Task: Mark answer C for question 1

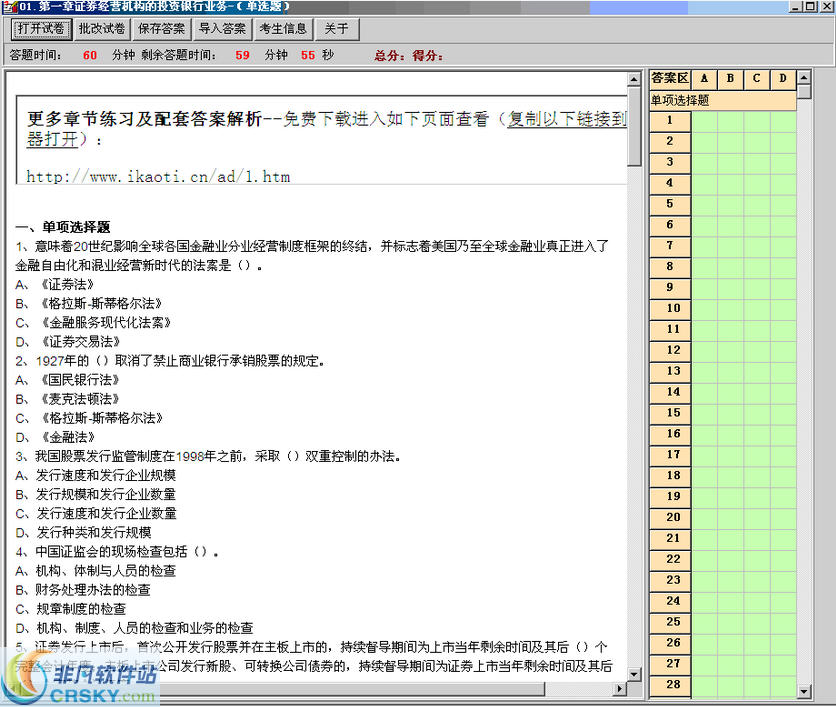Action: pyautogui.click(x=757, y=121)
